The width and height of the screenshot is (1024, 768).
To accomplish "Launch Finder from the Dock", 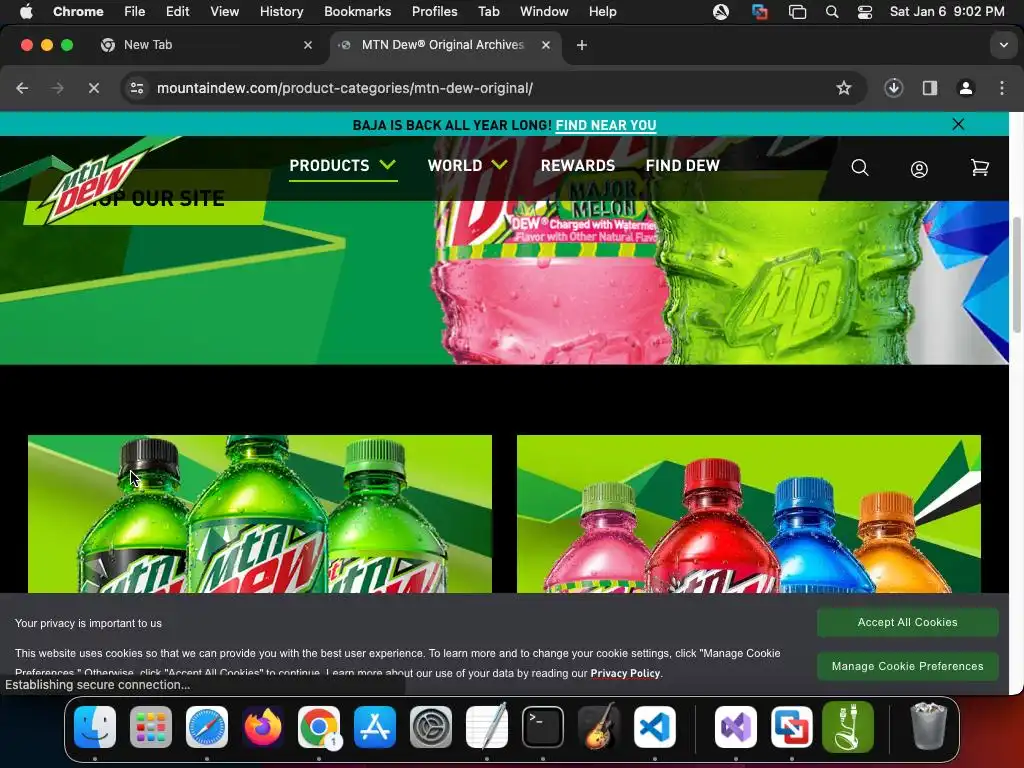I will point(95,727).
